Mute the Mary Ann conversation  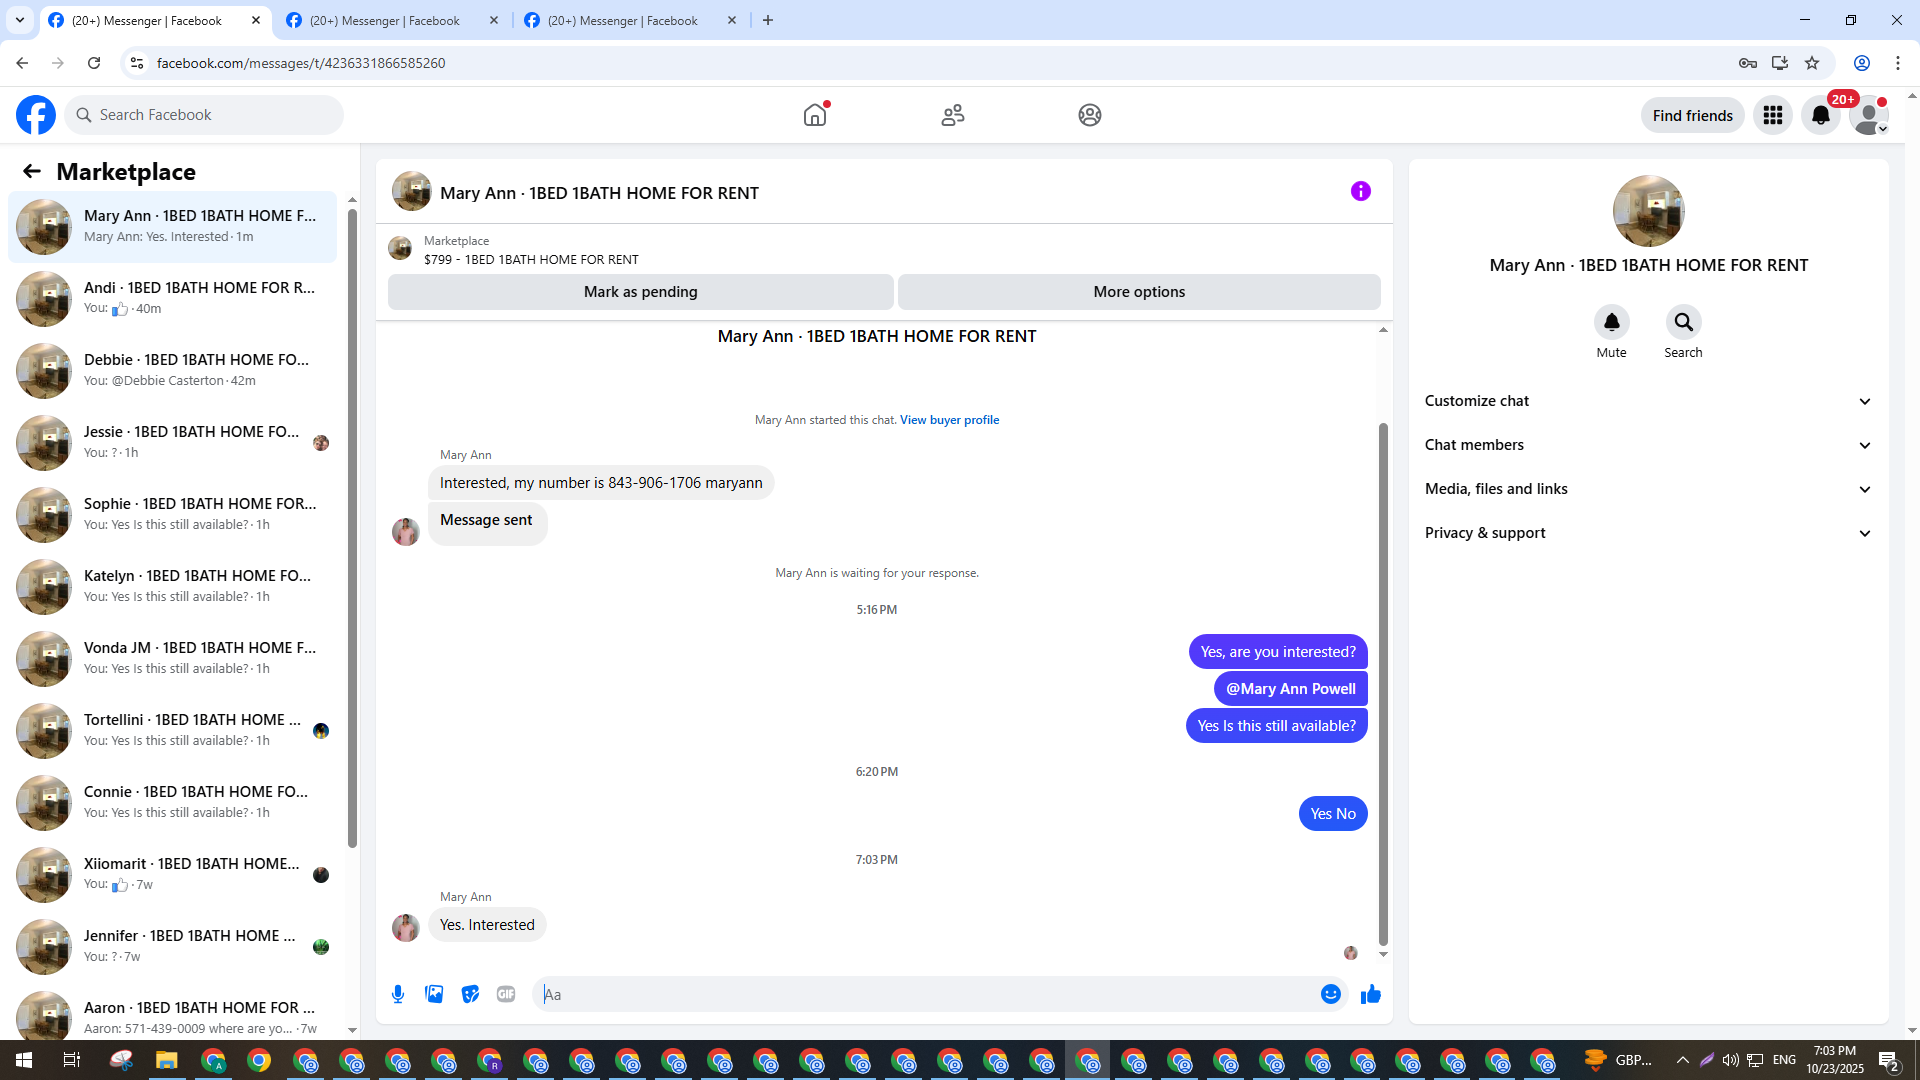point(1611,322)
